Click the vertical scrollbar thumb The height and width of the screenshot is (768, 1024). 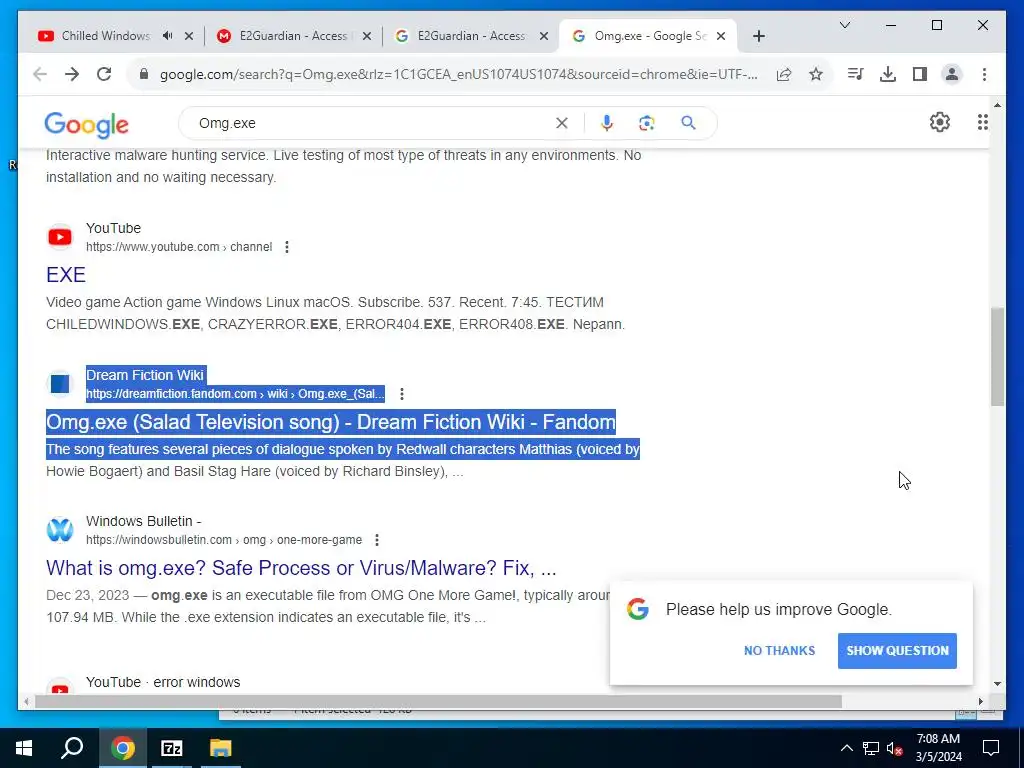997,357
